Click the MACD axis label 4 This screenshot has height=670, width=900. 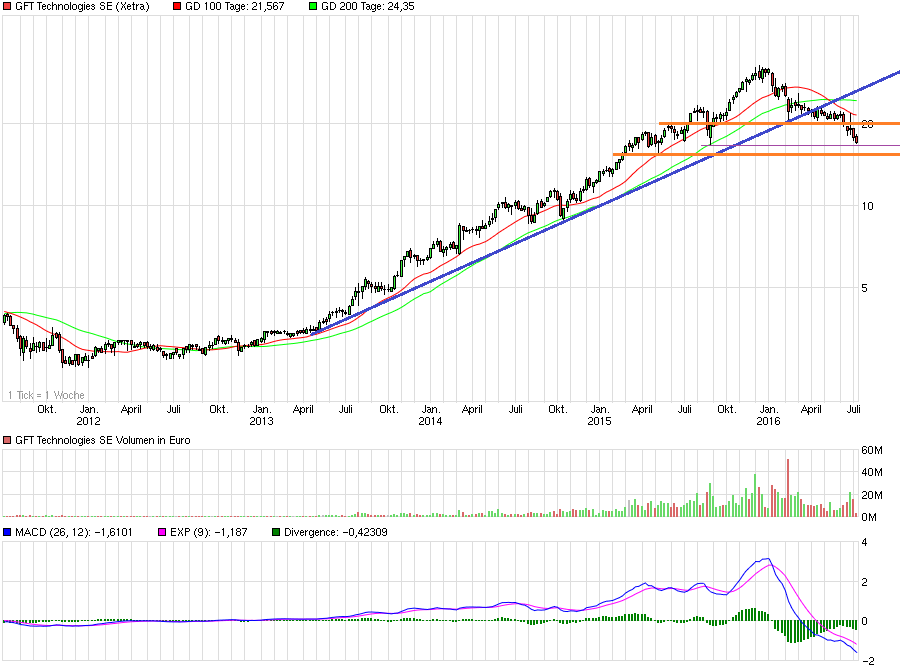pos(864,543)
